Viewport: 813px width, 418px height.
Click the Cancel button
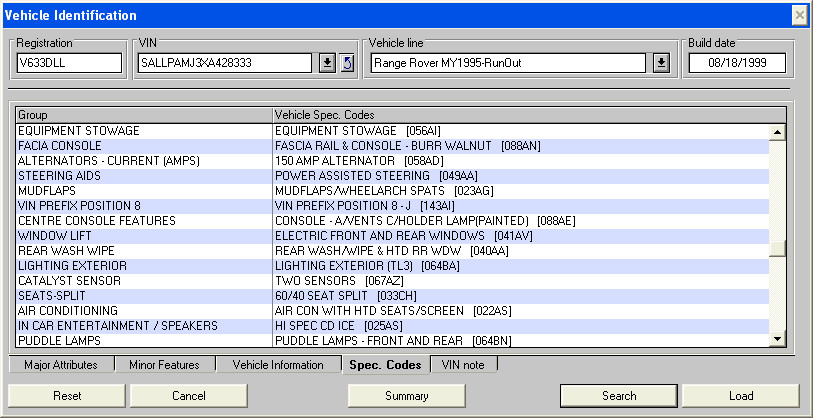coord(189,396)
